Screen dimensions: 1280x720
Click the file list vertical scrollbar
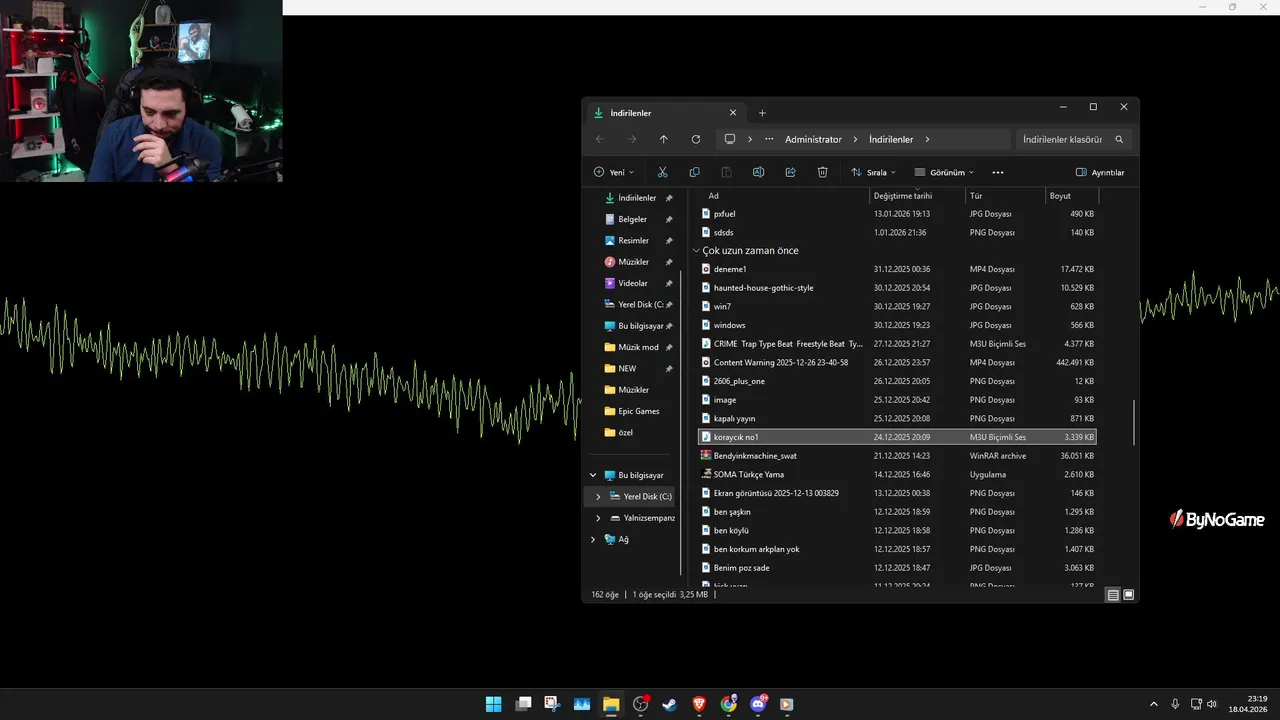pyautogui.click(x=1133, y=423)
